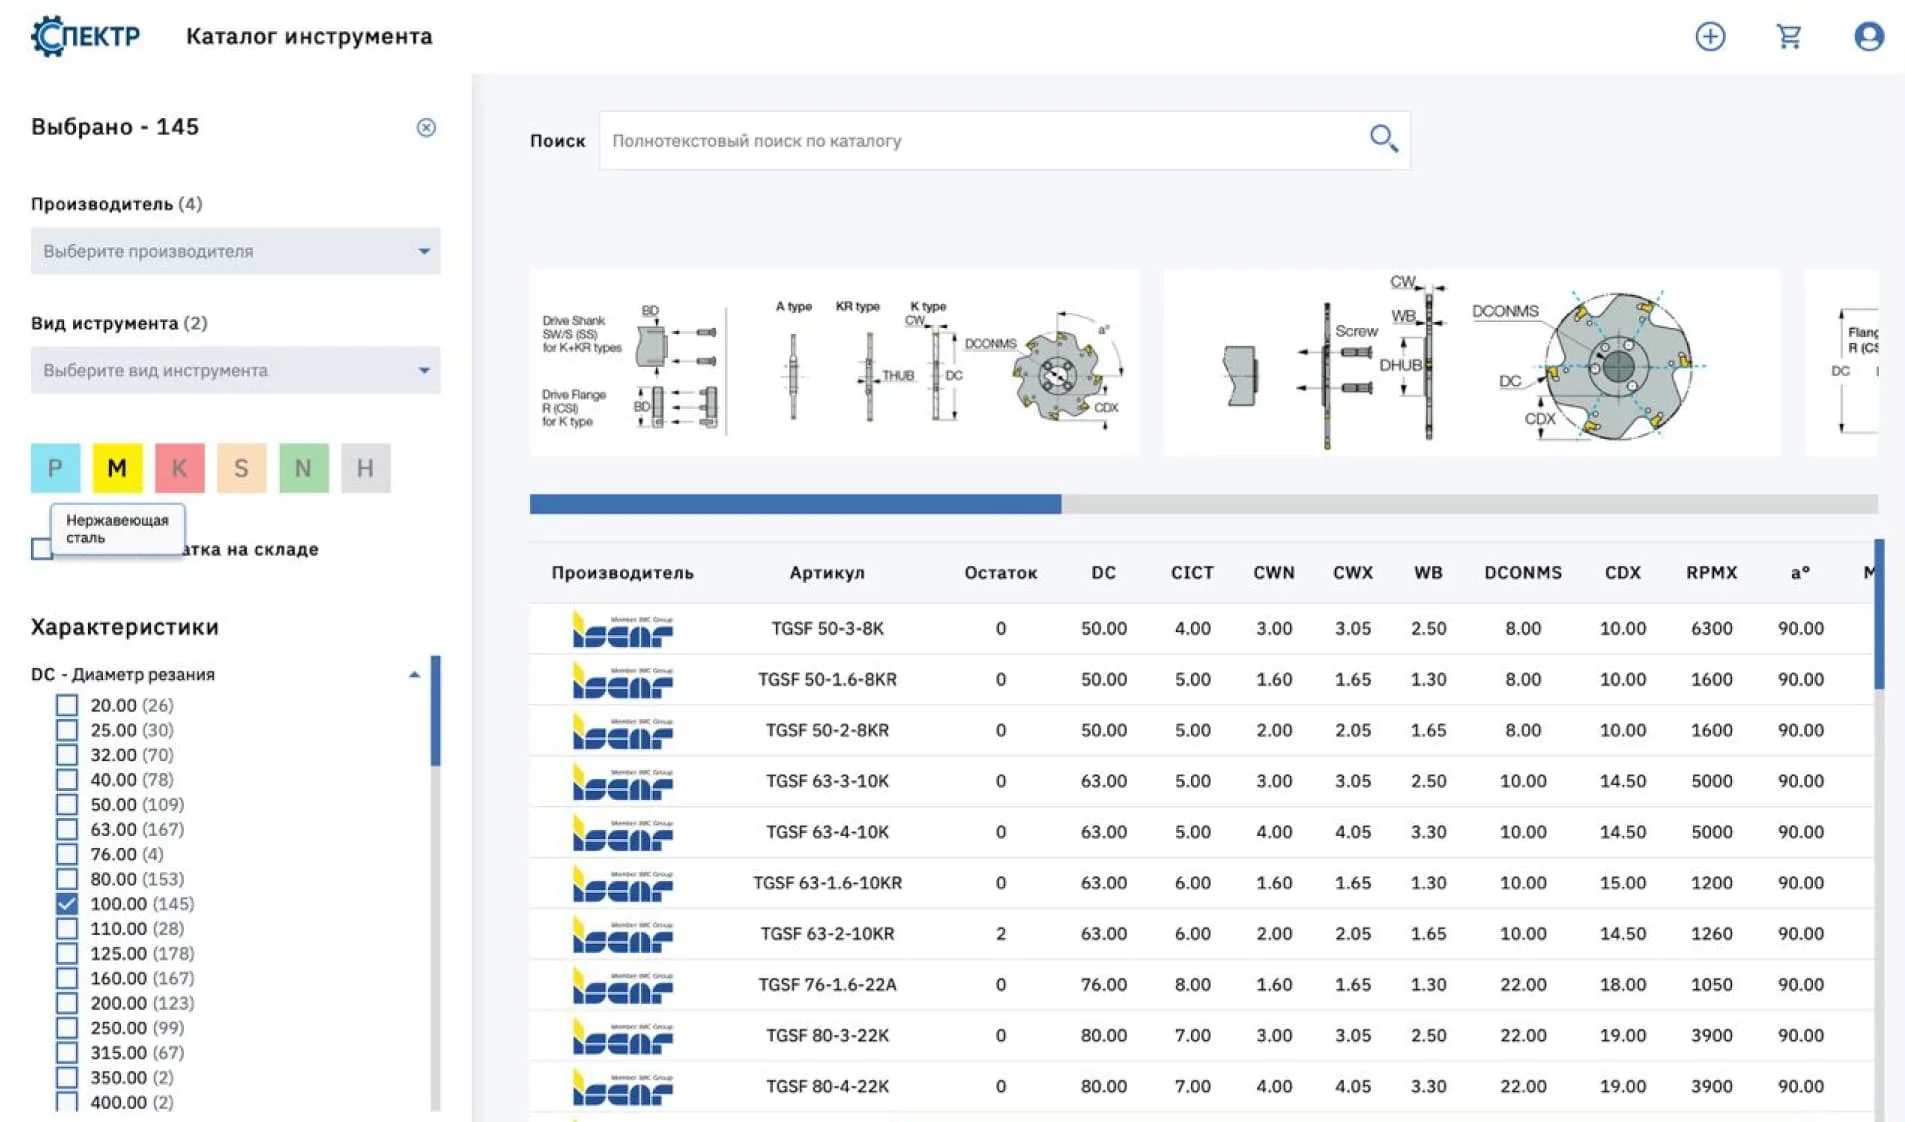This screenshot has width=1905, height=1122.
Task: Click the Спектр logo
Action: [86, 37]
